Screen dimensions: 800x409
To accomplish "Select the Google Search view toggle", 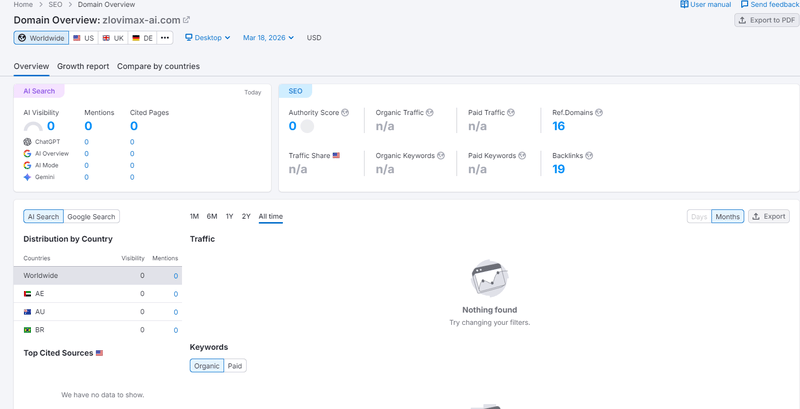I will (91, 217).
